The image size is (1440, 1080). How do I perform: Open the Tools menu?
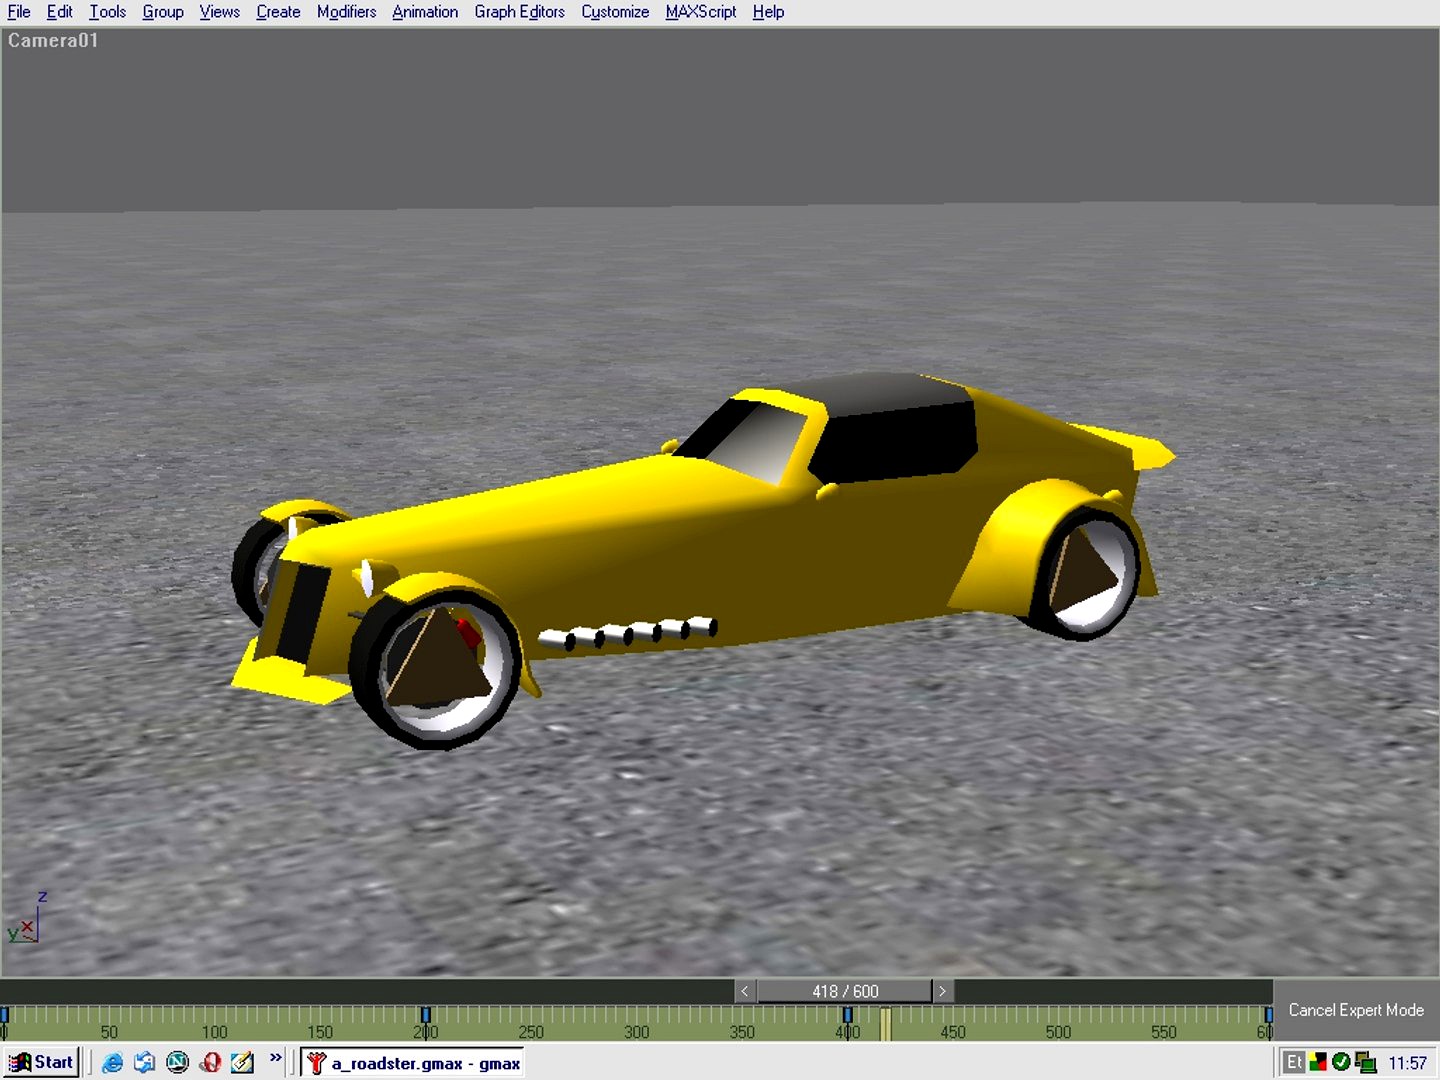pyautogui.click(x=107, y=12)
